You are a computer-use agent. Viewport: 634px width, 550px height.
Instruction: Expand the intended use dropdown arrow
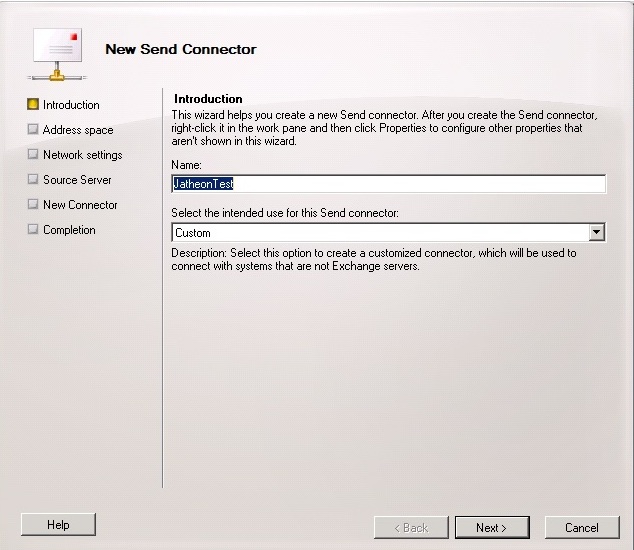click(596, 233)
